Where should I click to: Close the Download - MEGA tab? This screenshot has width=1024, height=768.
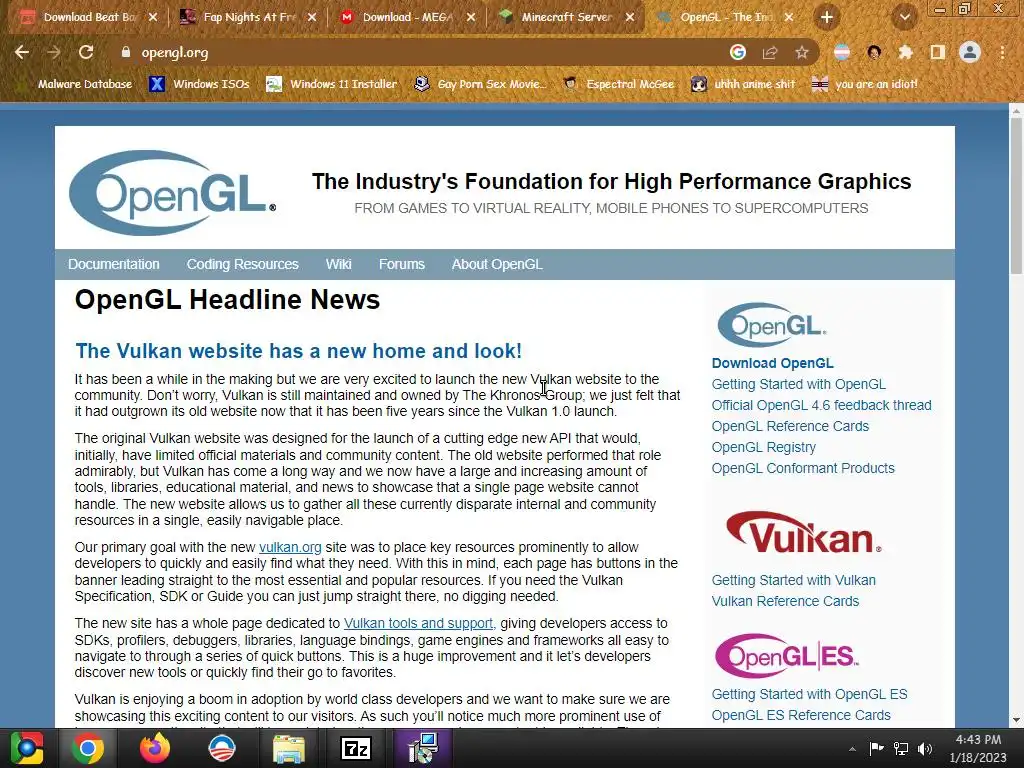point(471,18)
